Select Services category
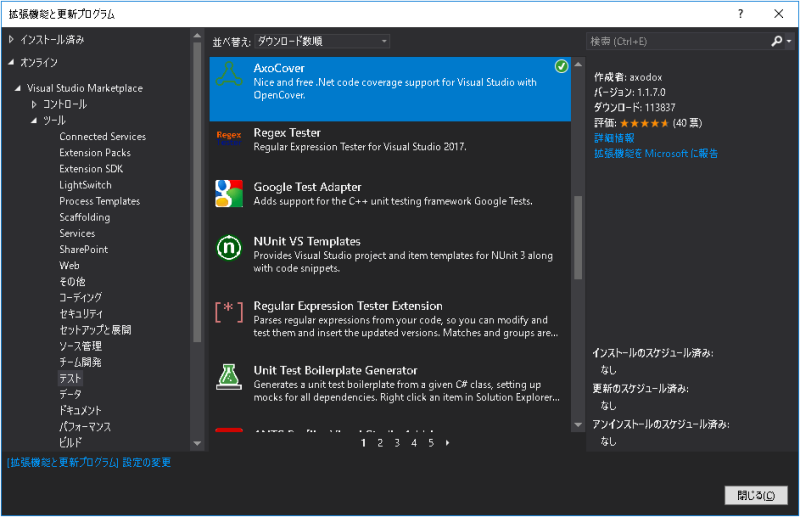The height and width of the screenshot is (517, 800). [x=77, y=233]
